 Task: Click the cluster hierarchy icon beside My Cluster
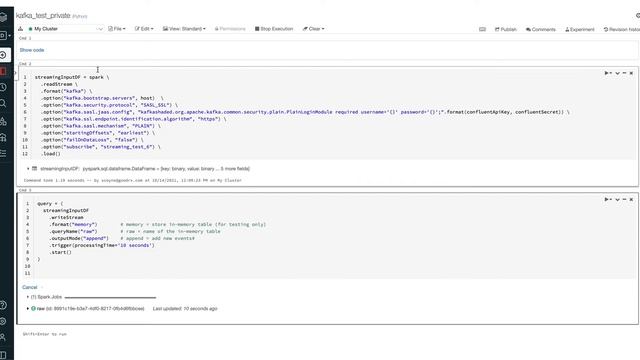coord(20,29)
